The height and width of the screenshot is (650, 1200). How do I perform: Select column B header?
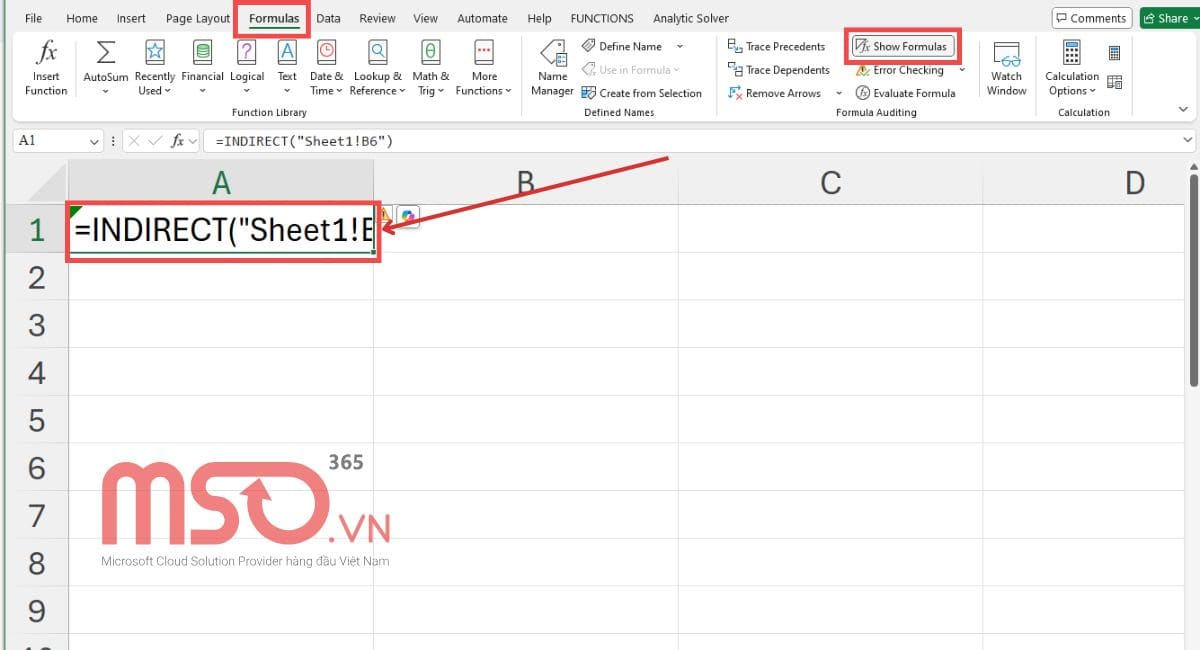coord(525,182)
